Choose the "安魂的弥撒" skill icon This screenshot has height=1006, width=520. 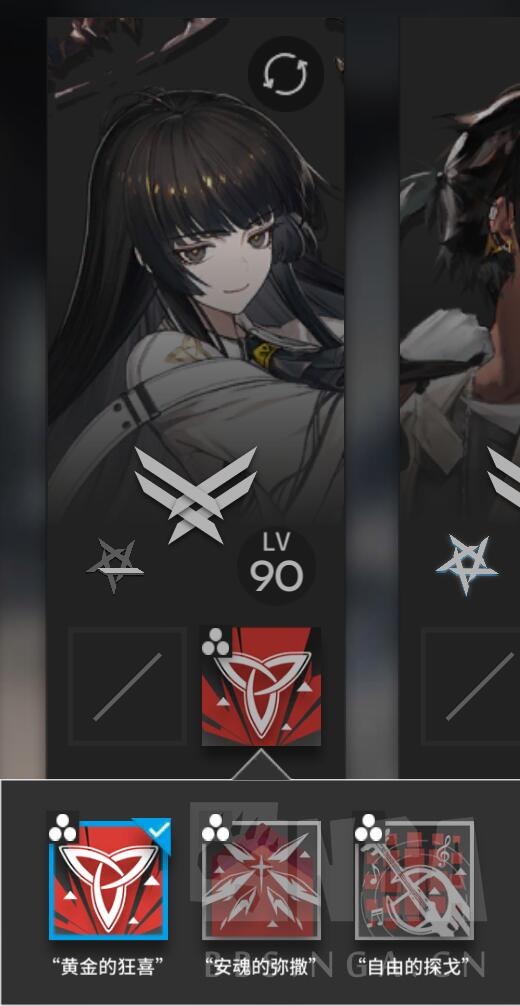click(261, 880)
